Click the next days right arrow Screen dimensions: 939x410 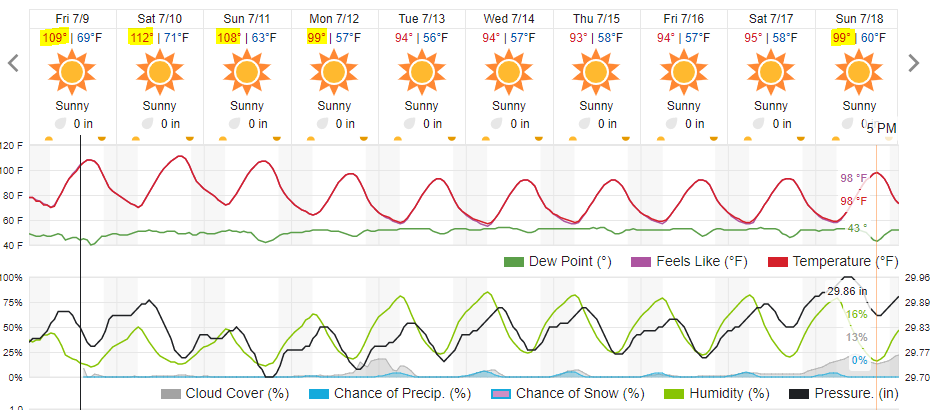[x=913, y=63]
